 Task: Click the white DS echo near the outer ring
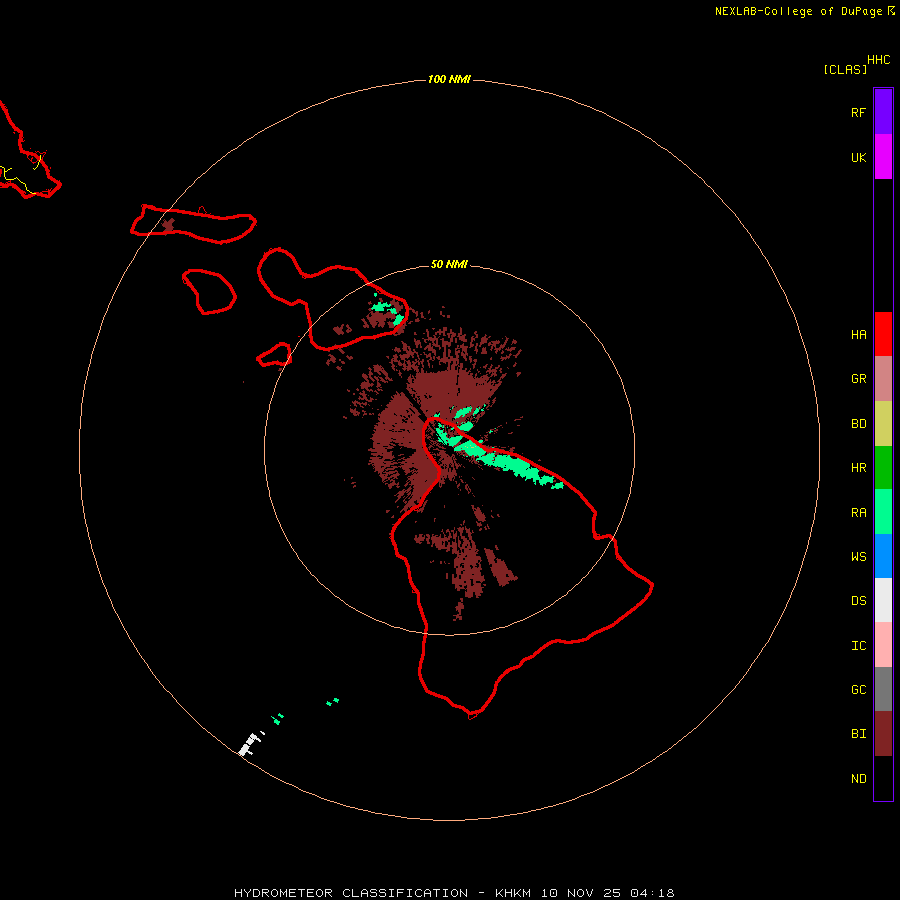click(x=250, y=744)
